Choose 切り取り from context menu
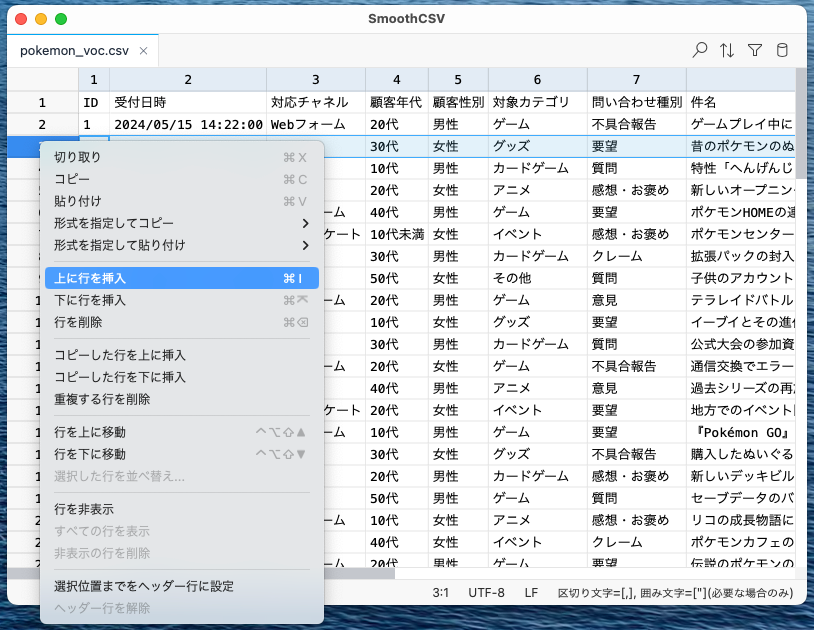Viewport: 814px width, 630px height. click(x=180, y=157)
